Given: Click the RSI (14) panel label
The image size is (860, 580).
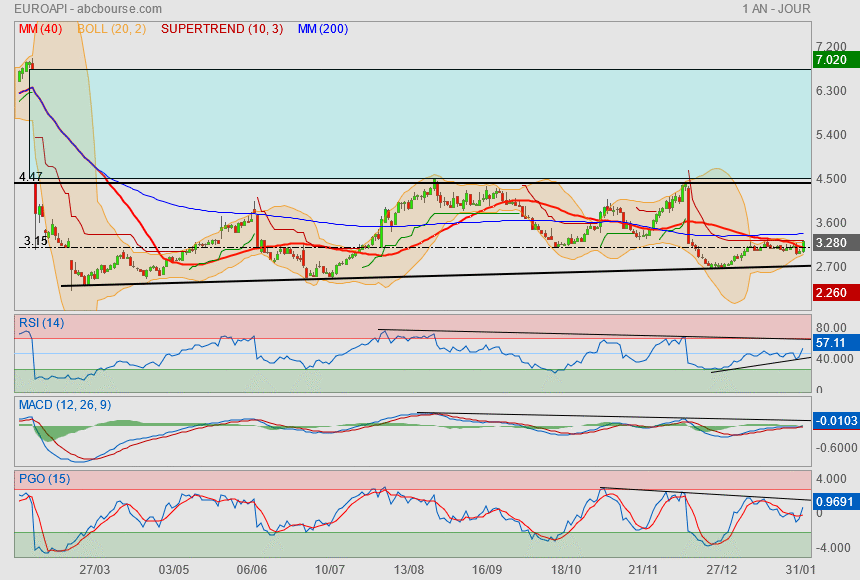Looking at the screenshot, I should point(42,323).
